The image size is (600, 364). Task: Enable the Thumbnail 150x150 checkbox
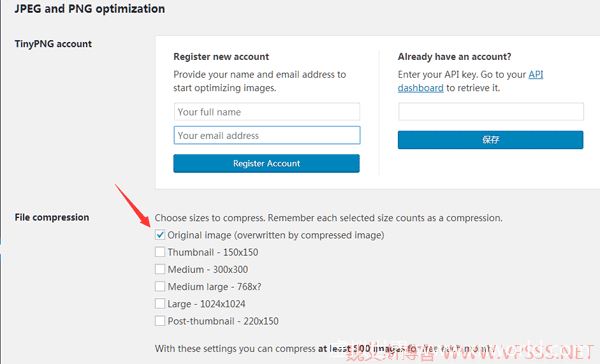coord(160,252)
